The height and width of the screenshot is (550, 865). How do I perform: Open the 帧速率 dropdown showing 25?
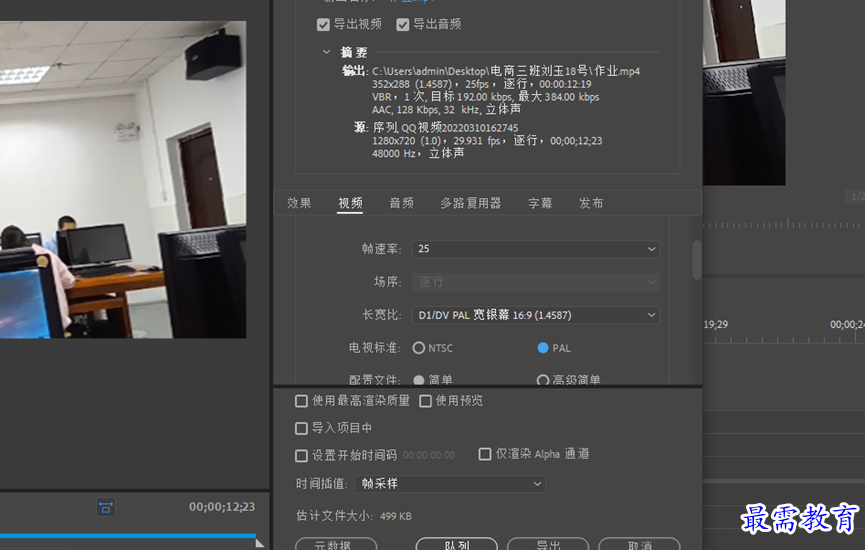[x=536, y=249]
